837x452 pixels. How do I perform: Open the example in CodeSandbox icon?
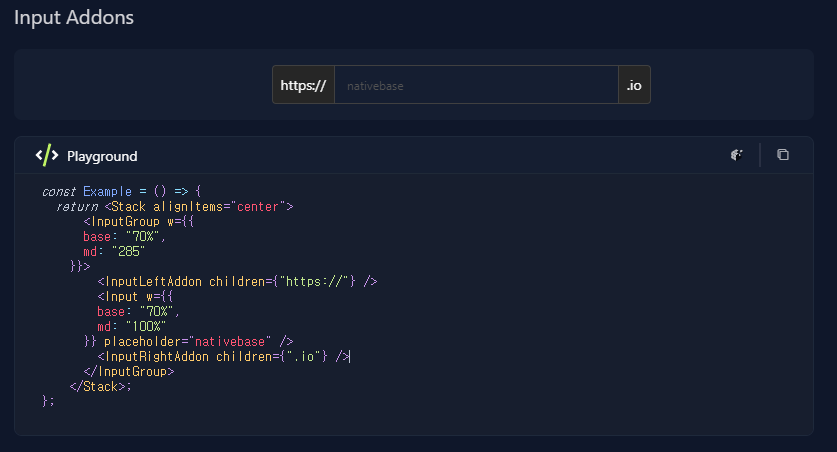click(737, 155)
